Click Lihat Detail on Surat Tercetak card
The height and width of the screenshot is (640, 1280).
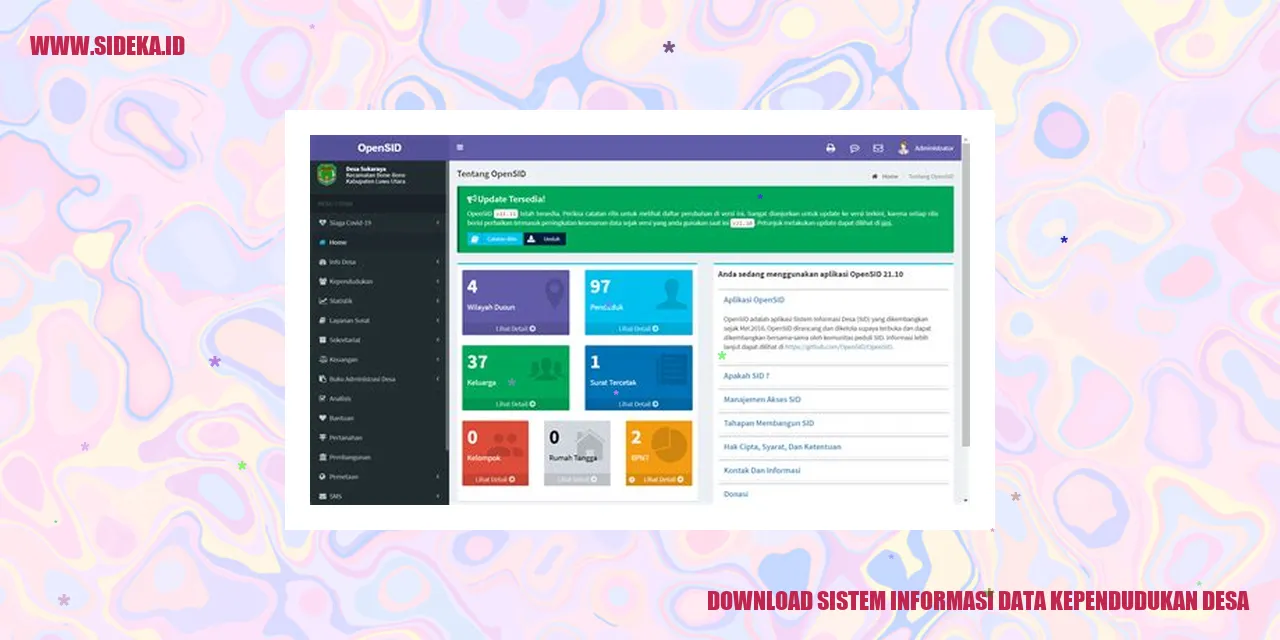(638, 404)
